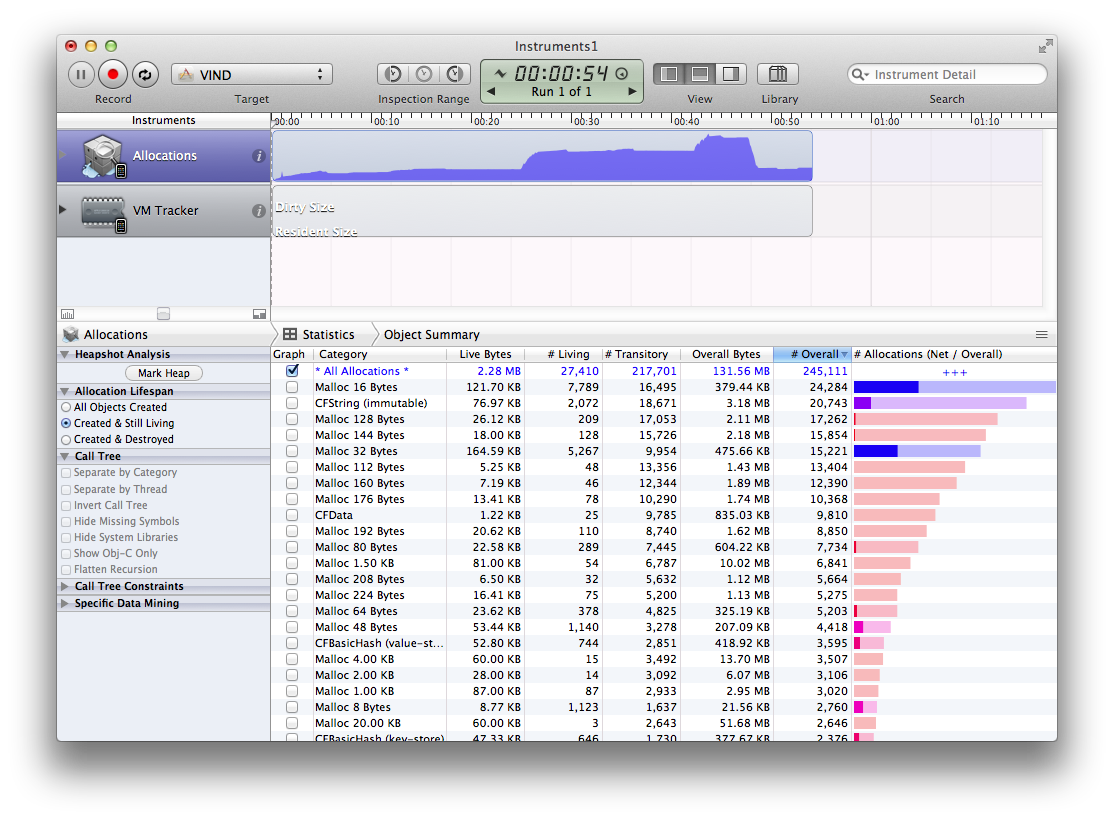Sort by the Category column header
1114x820 pixels.
click(x=379, y=354)
